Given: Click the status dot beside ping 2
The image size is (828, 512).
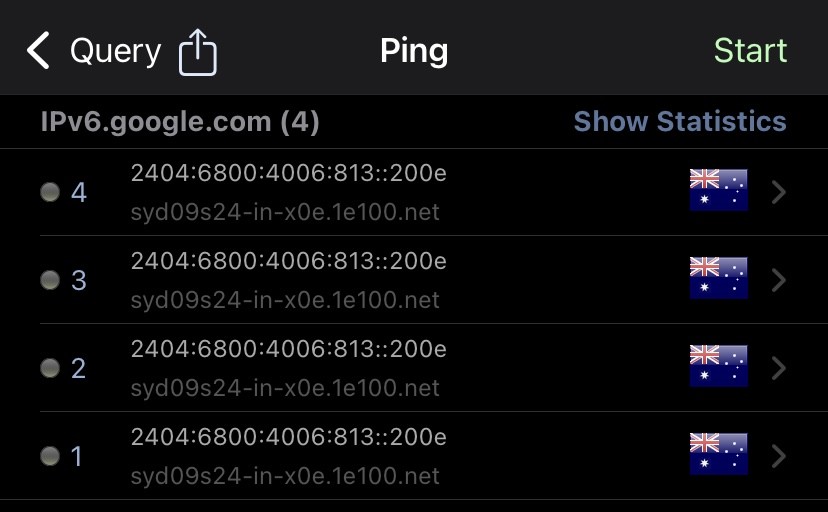Looking at the screenshot, I should (49, 369).
